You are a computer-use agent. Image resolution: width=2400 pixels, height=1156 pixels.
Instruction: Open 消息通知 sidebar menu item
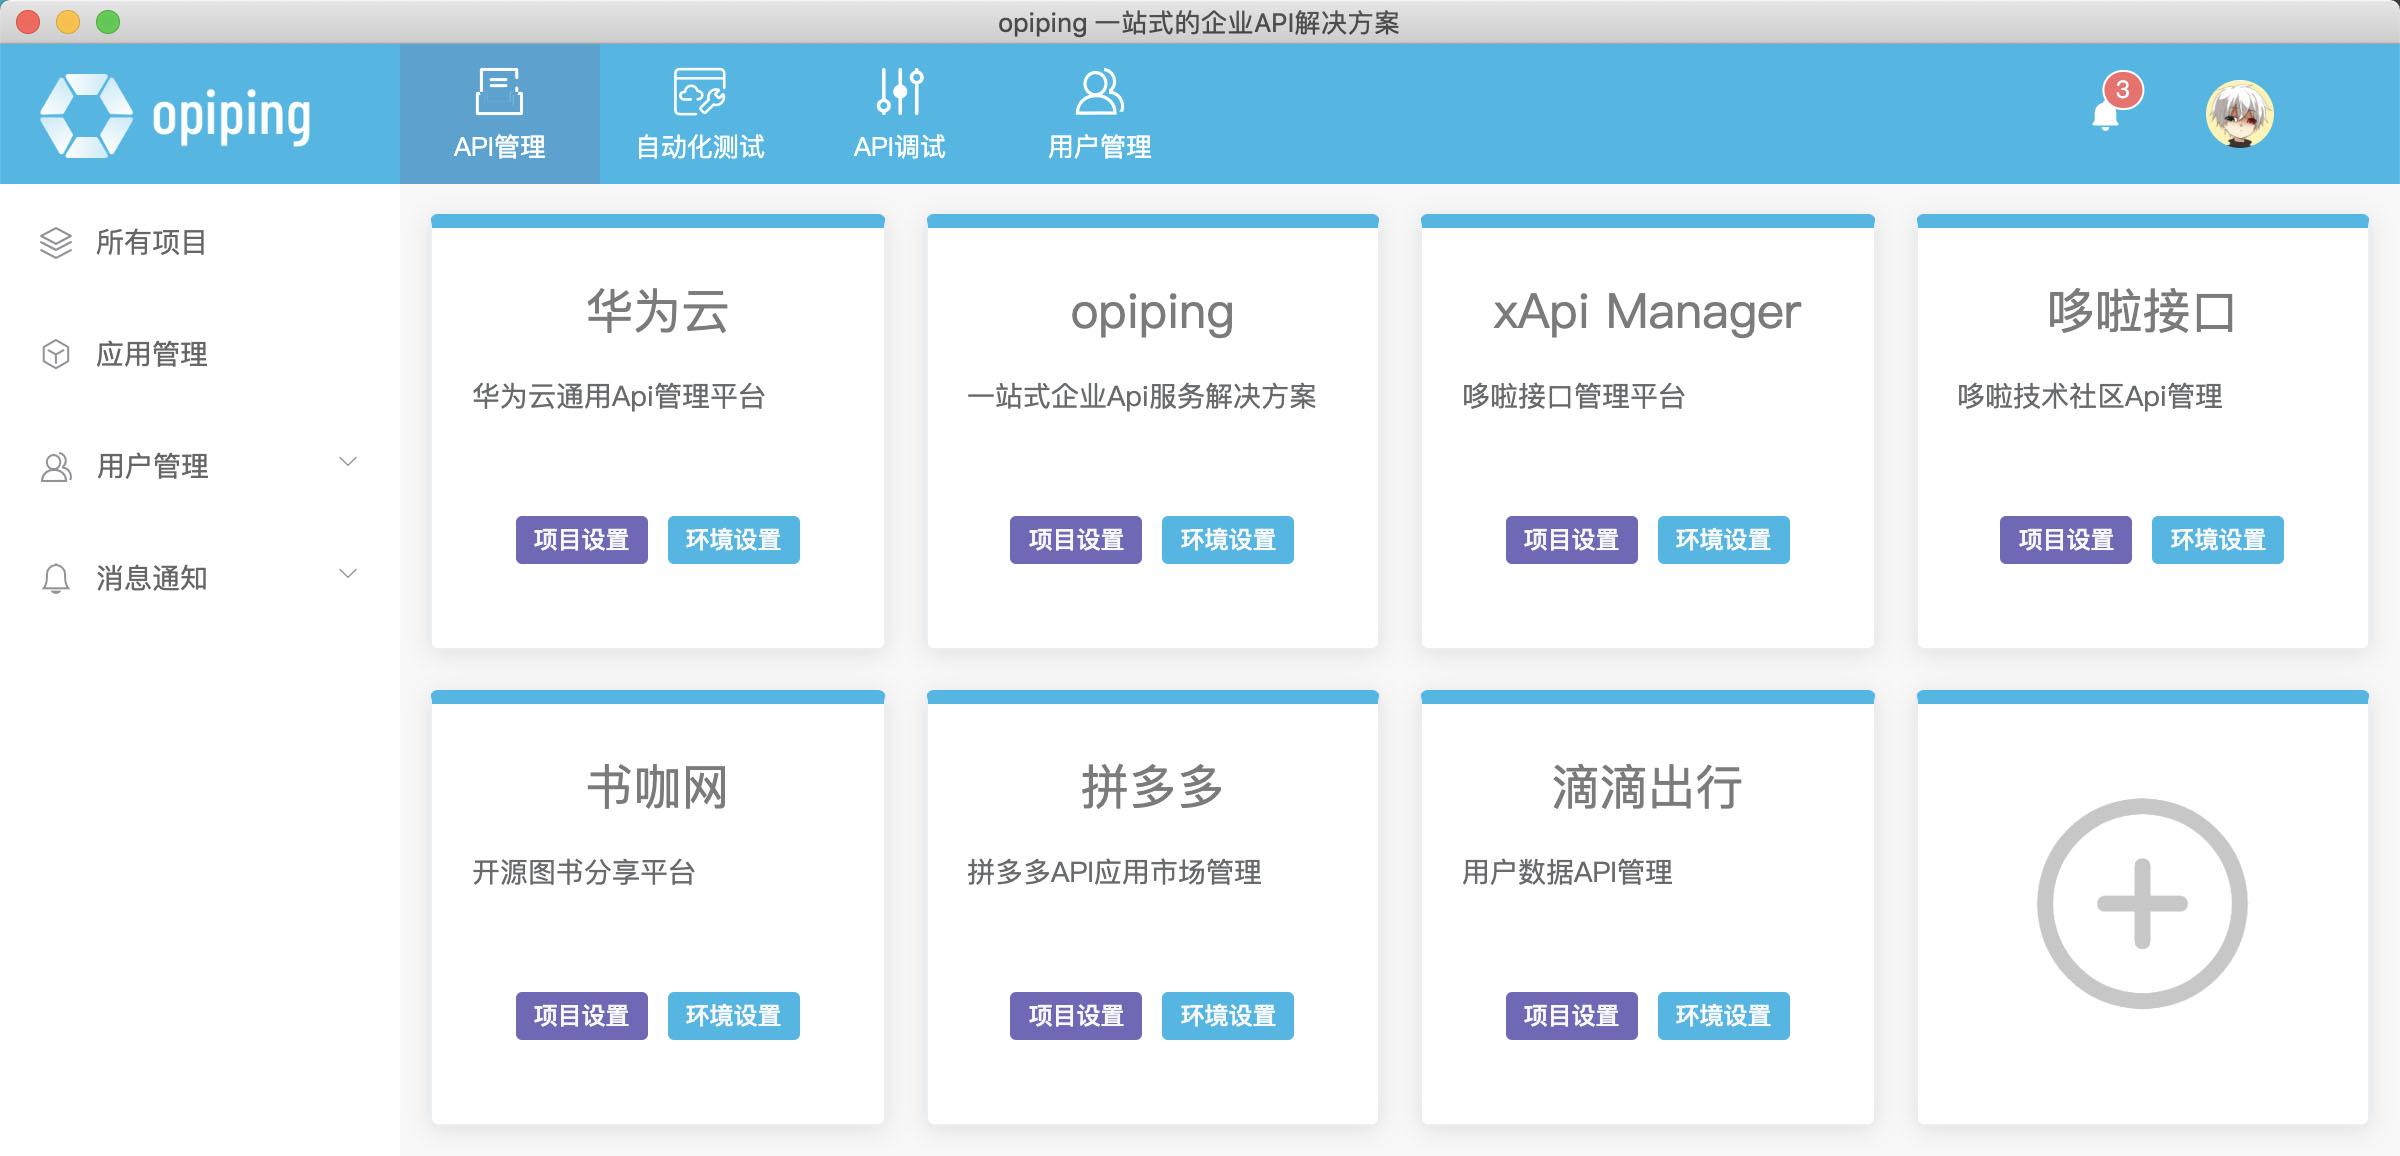tap(200, 578)
